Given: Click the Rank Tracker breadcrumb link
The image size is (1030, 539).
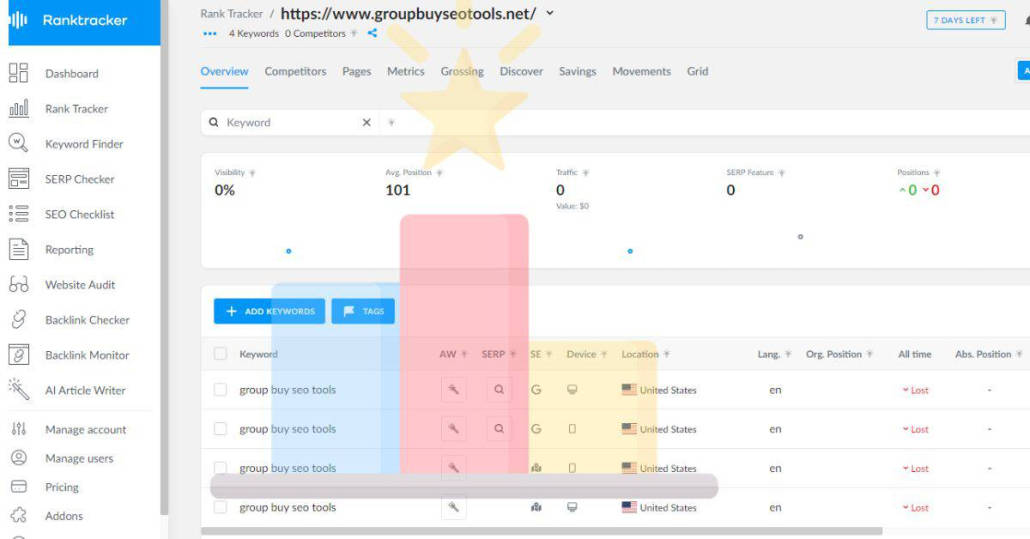Looking at the screenshot, I should pos(231,14).
